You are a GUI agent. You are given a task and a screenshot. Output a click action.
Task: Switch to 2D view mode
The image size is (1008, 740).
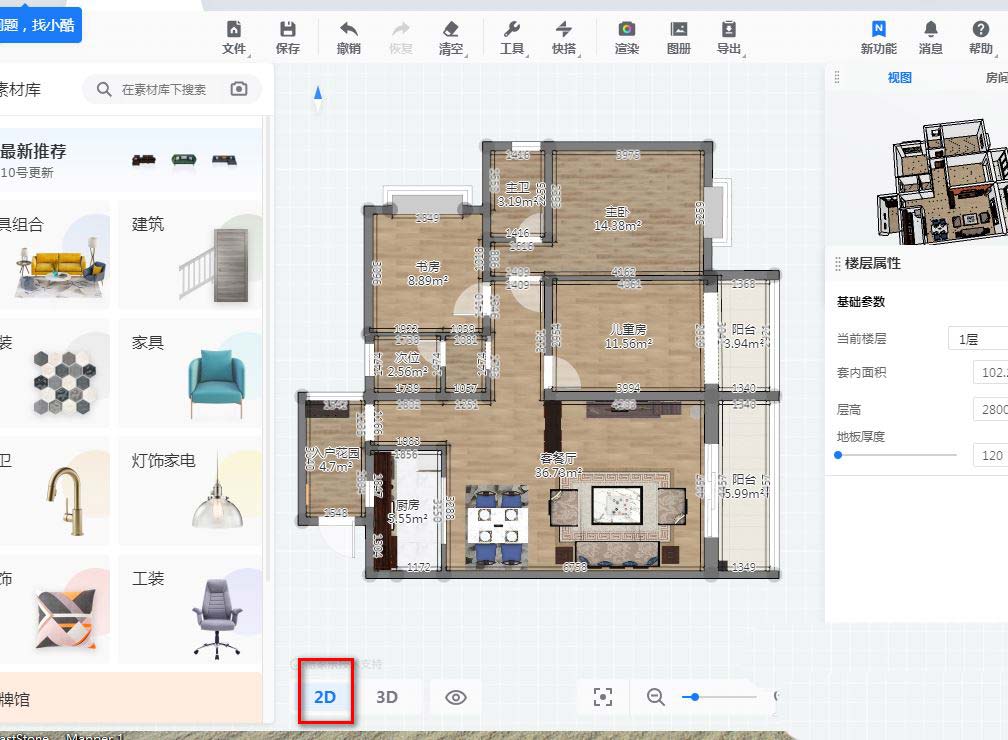[x=325, y=697]
